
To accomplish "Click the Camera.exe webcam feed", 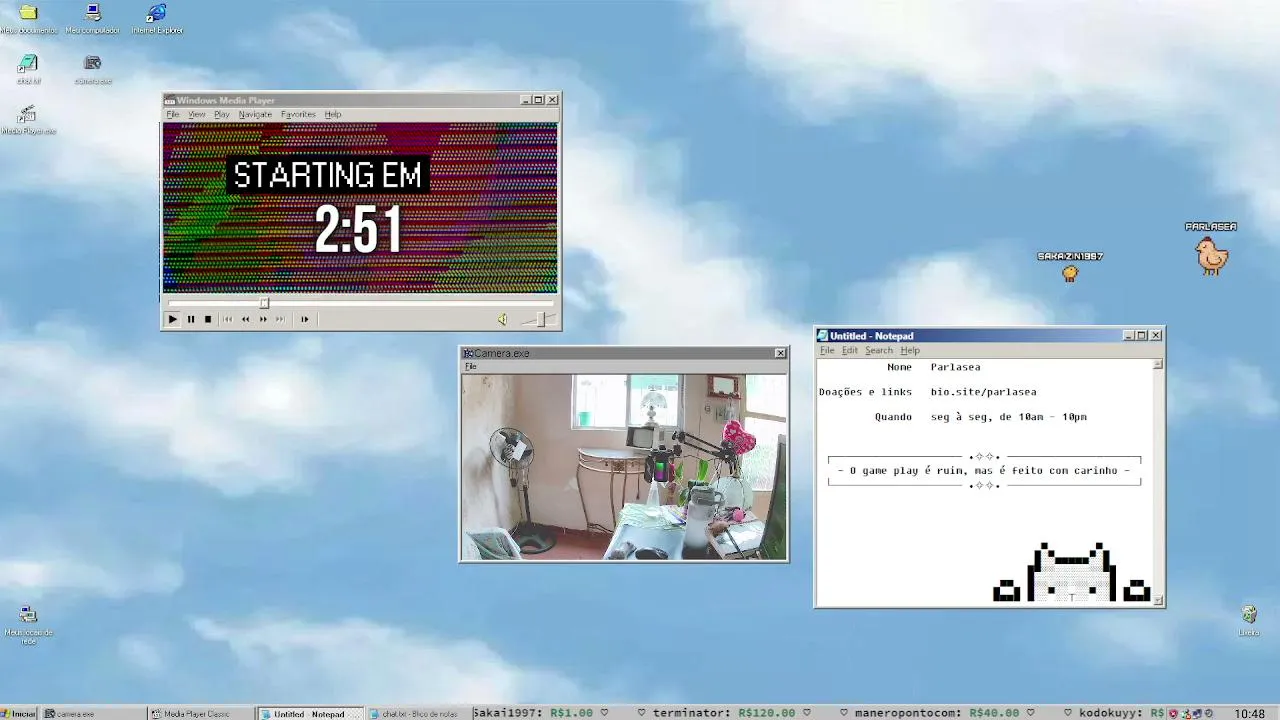I will [x=624, y=467].
